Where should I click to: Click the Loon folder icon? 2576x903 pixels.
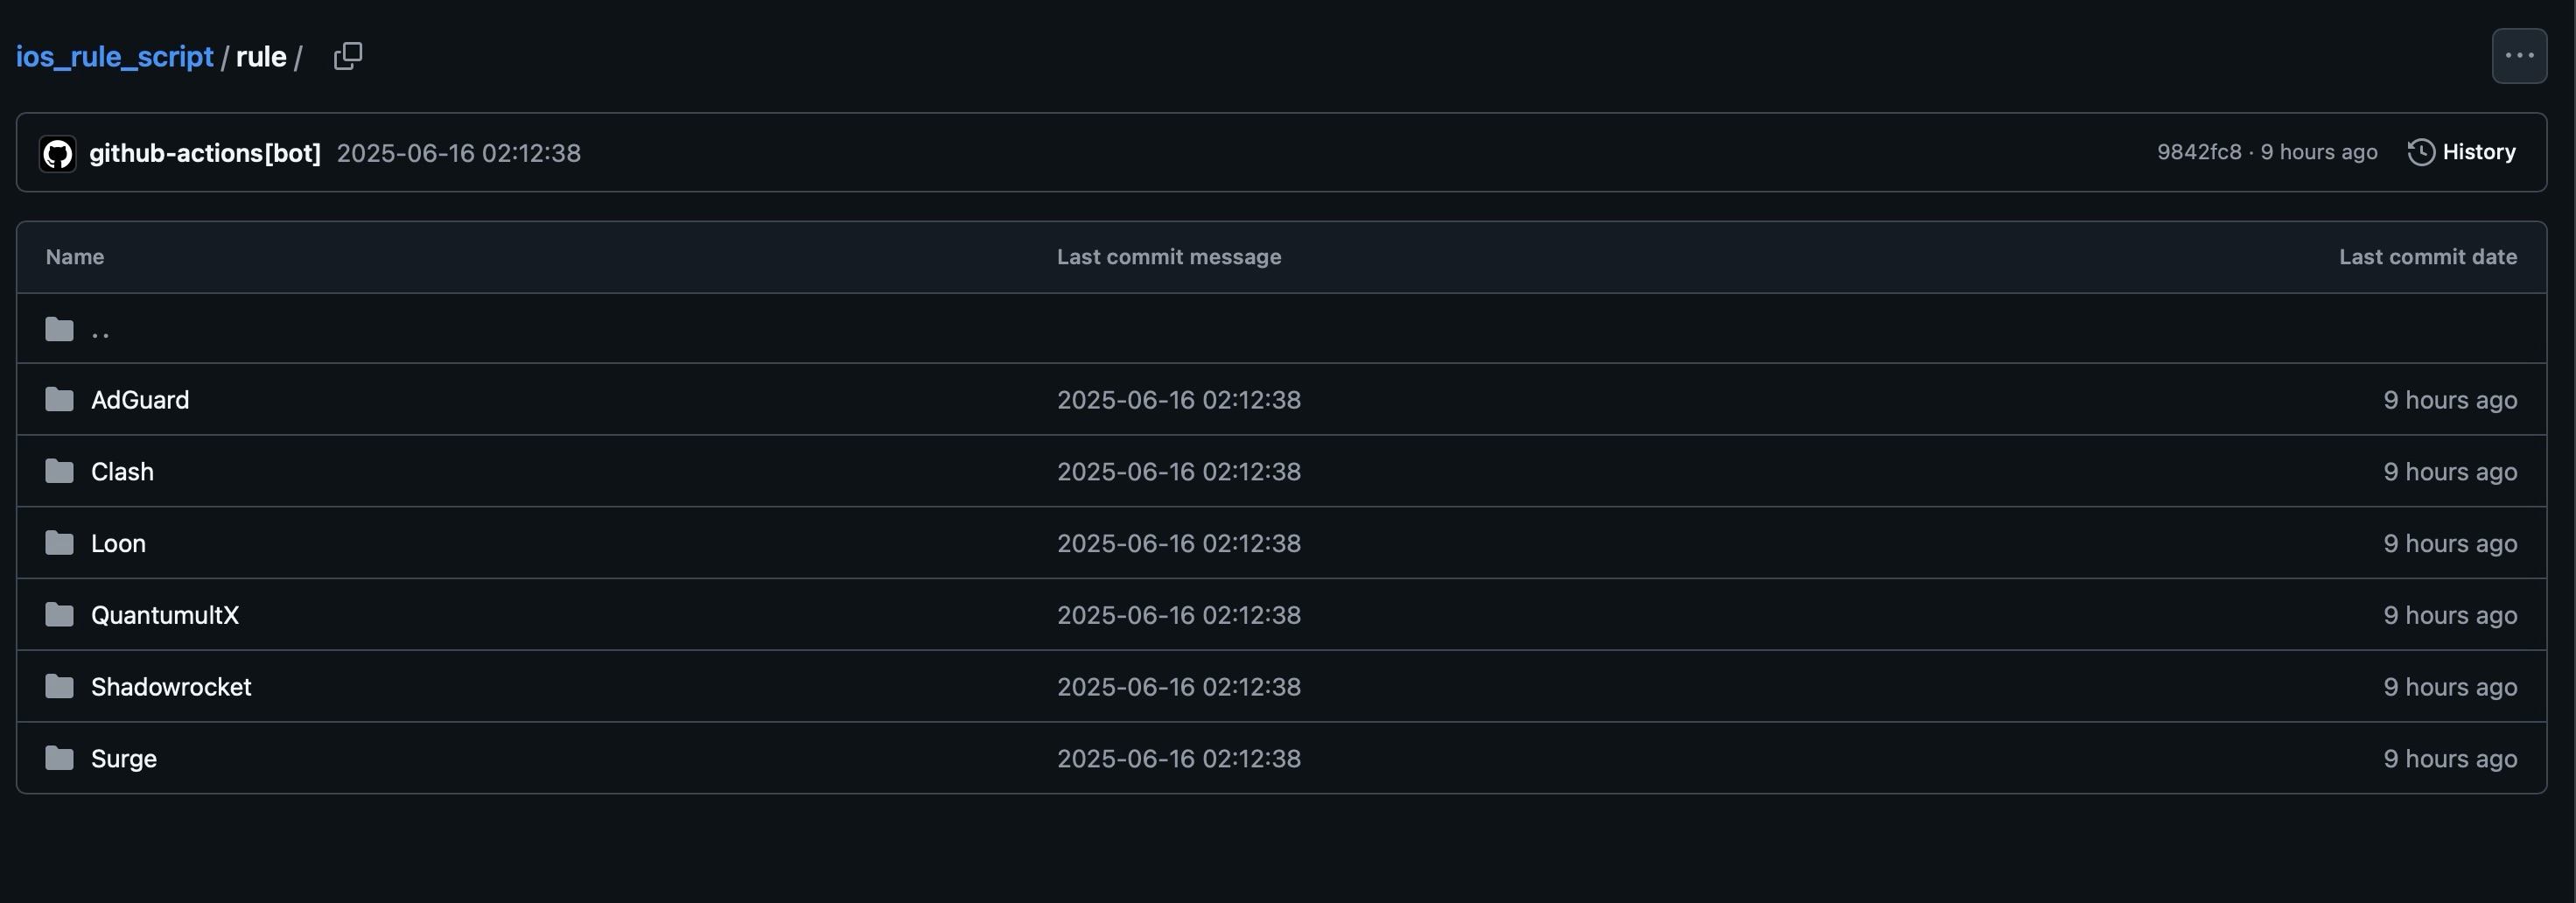click(x=60, y=543)
